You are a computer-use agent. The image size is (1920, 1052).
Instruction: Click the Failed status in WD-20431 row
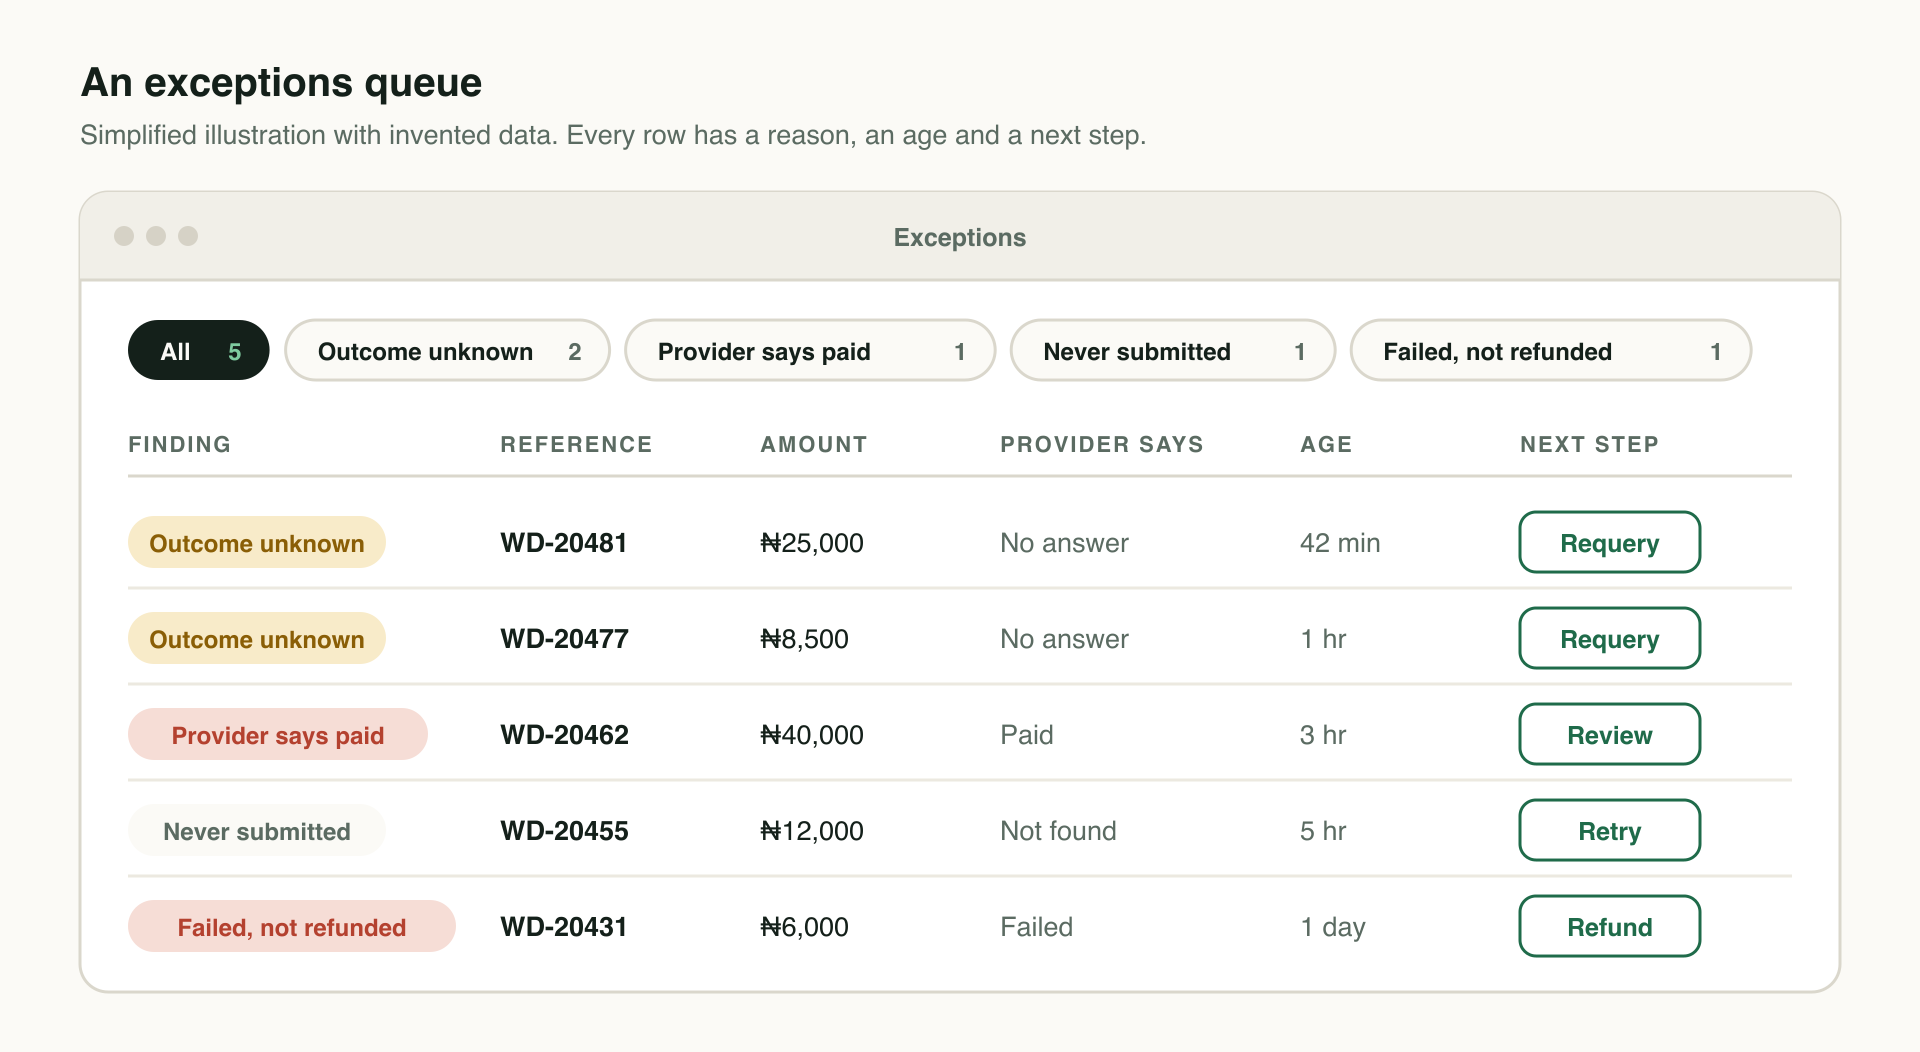pyautogui.click(x=1036, y=927)
